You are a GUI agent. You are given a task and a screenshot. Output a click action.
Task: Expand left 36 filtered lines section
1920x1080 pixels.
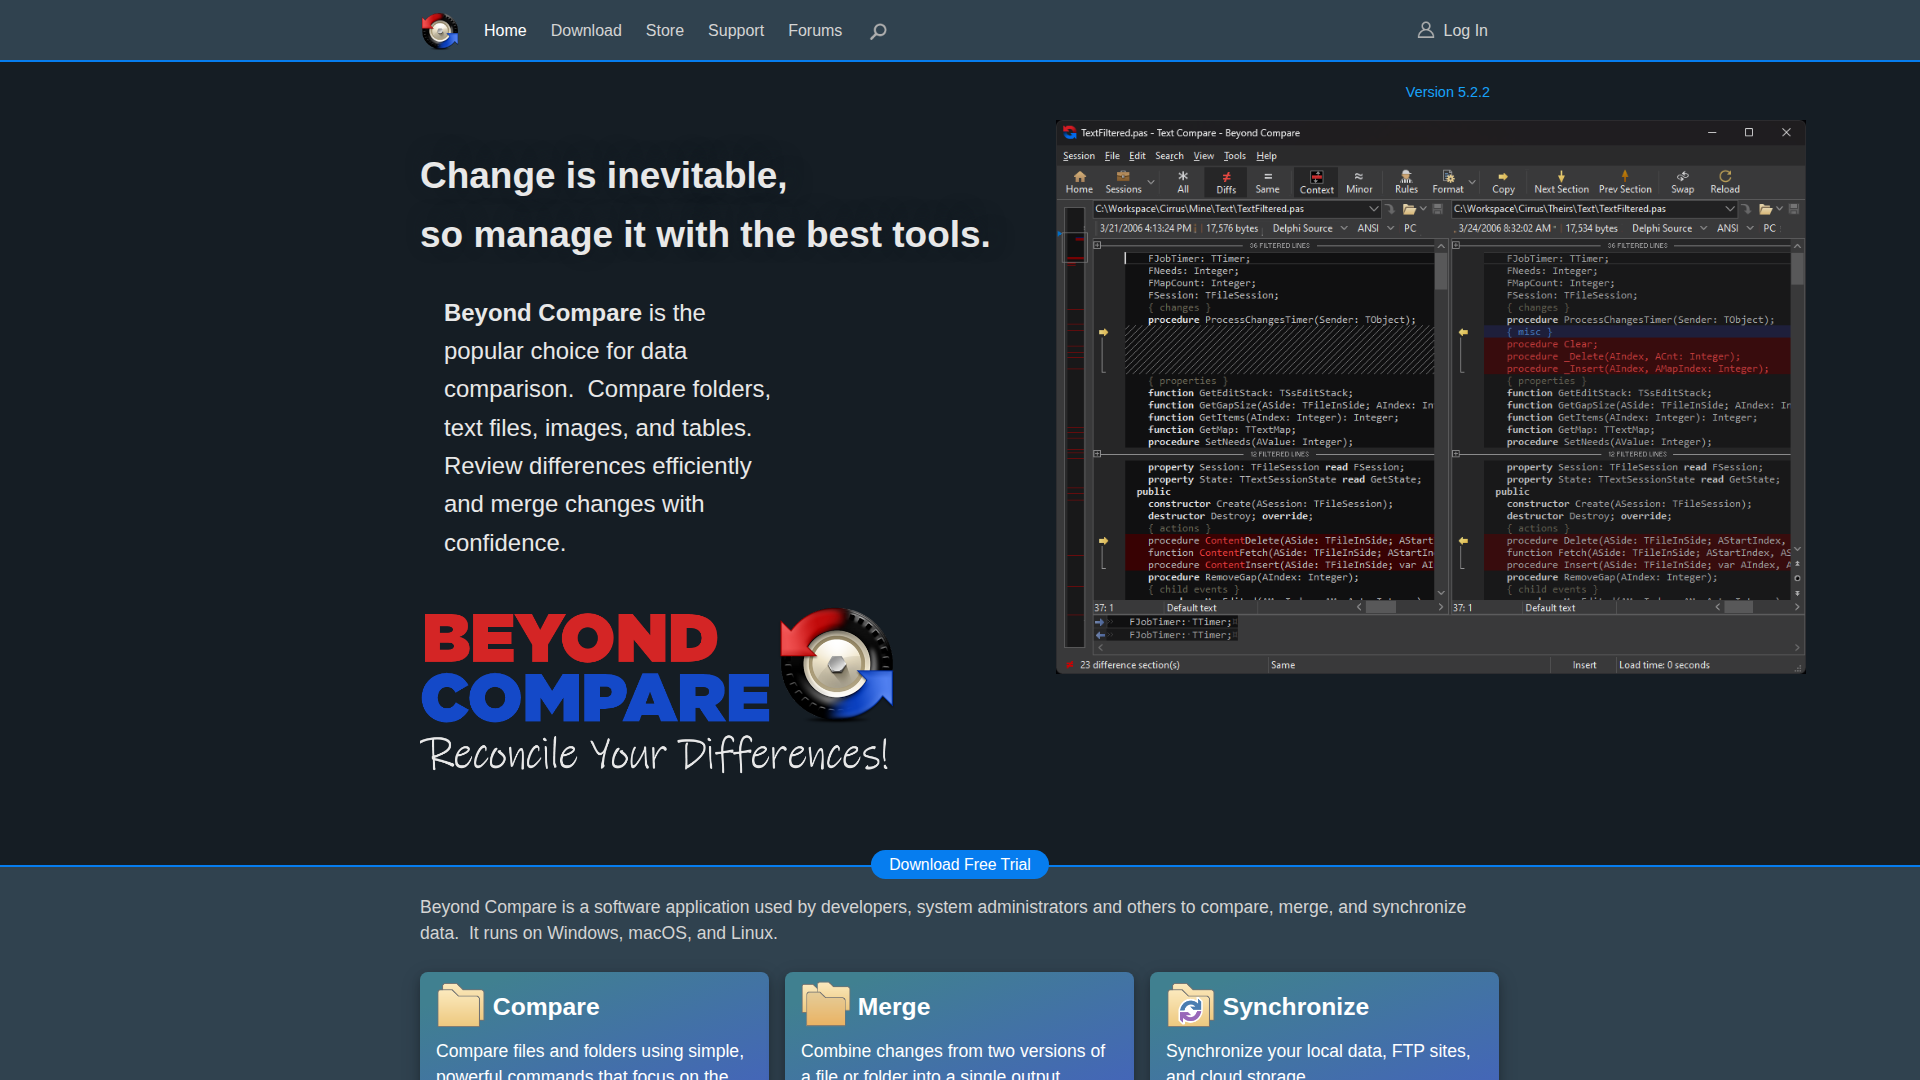click(1097, 245)
